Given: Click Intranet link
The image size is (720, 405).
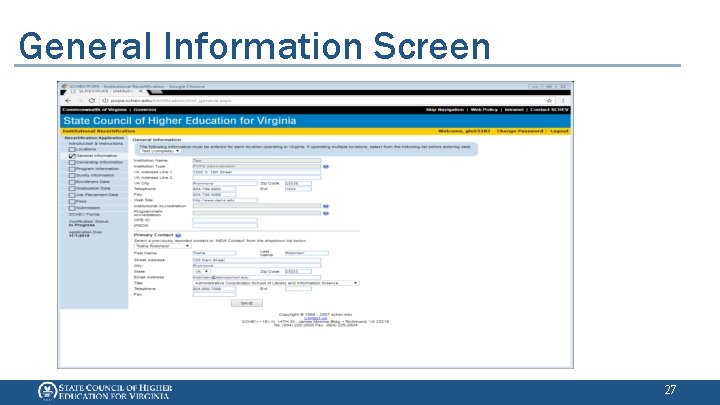Looking at the screenshot, I should [514, 110].
